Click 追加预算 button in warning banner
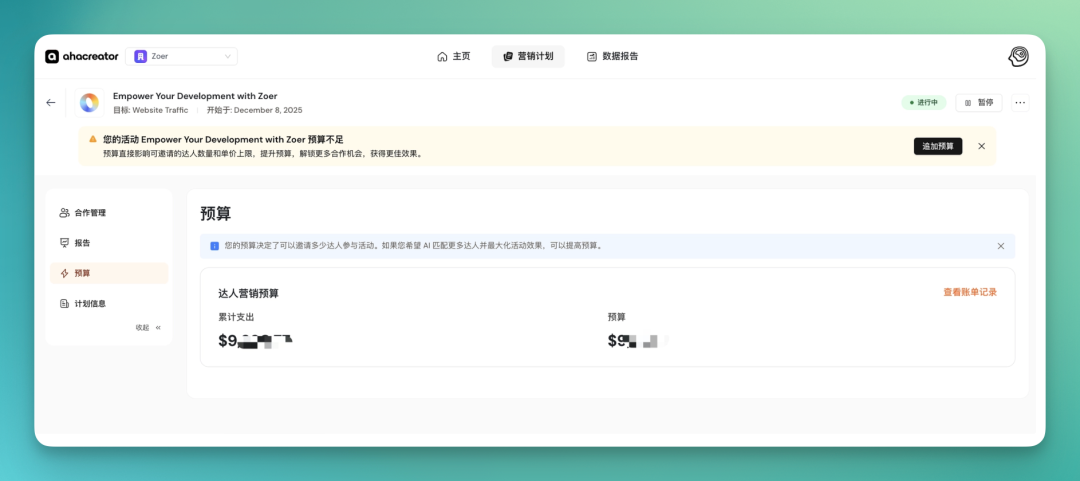 coord(937,146)
